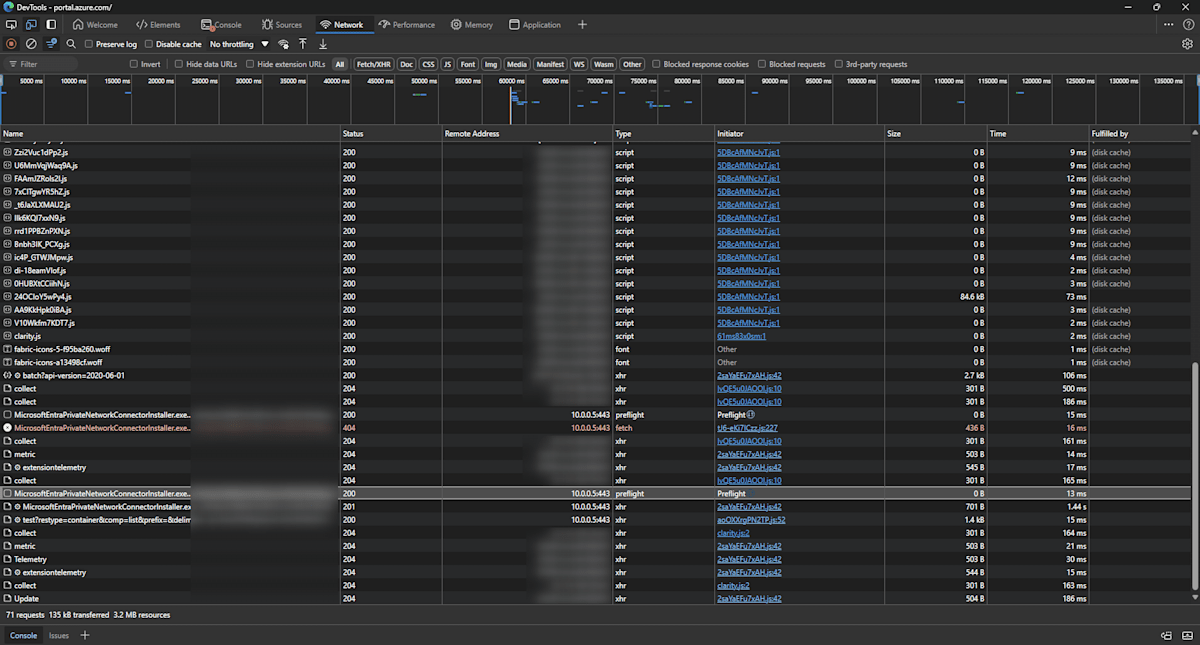Filter requests by Doc type
1200x645 pixels.
click(x=406, y=64)
